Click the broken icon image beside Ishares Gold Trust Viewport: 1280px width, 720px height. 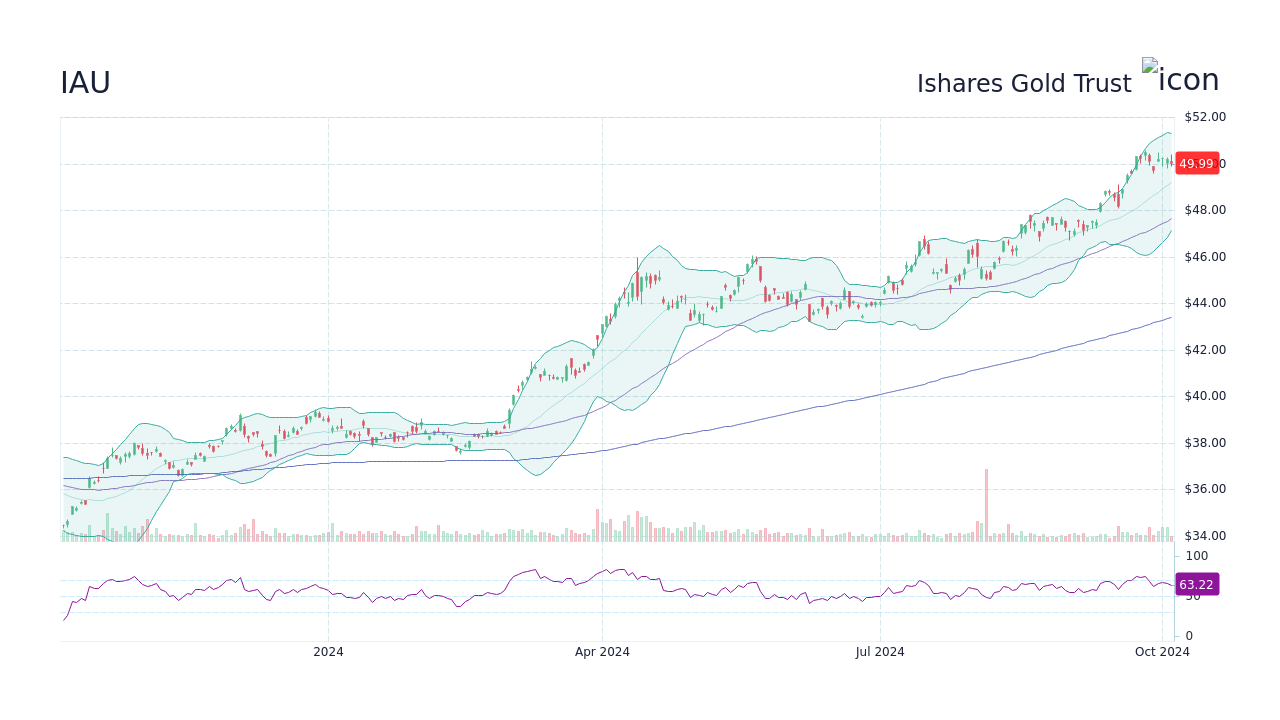click(x=1181, y=77)
